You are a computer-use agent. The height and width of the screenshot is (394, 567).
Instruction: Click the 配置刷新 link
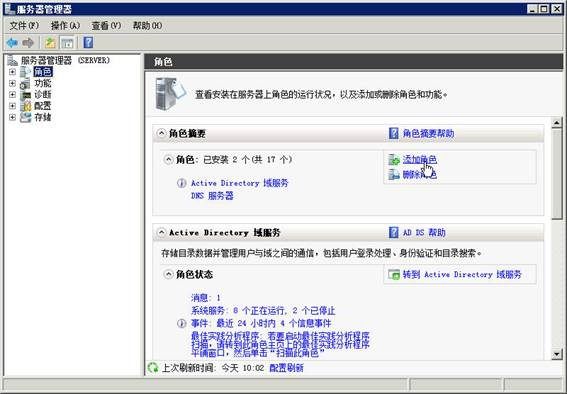point(286,368)
